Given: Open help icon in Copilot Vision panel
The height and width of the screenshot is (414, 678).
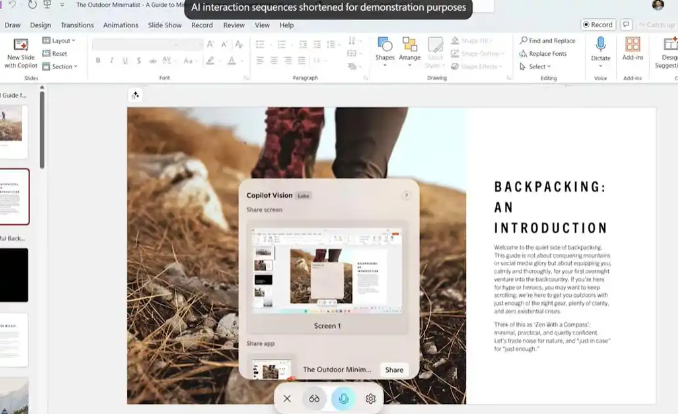Looking at the screenshot, I should (x=406, y=195).
